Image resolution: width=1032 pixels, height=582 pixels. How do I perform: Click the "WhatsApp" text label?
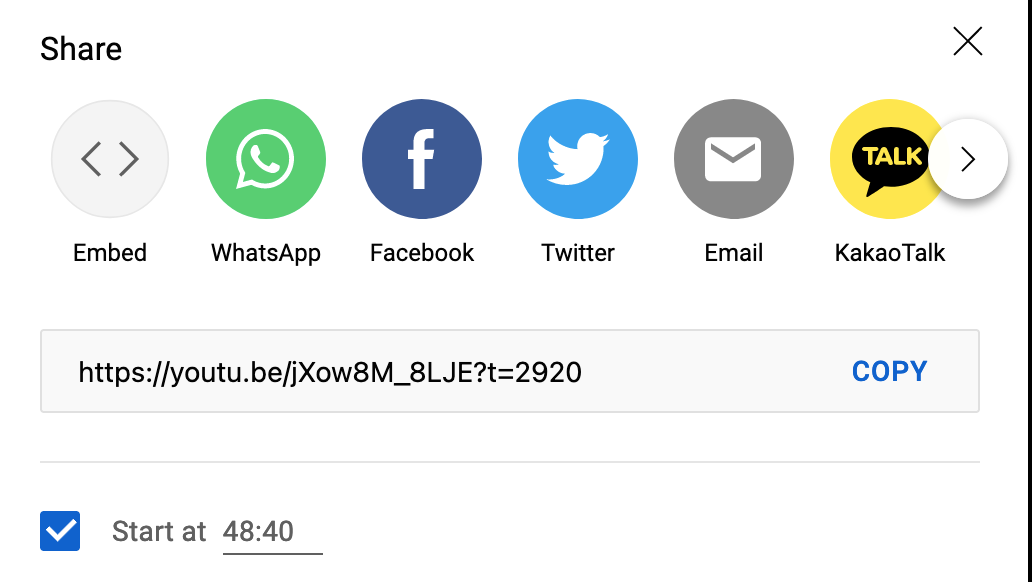tap(266, 253)
